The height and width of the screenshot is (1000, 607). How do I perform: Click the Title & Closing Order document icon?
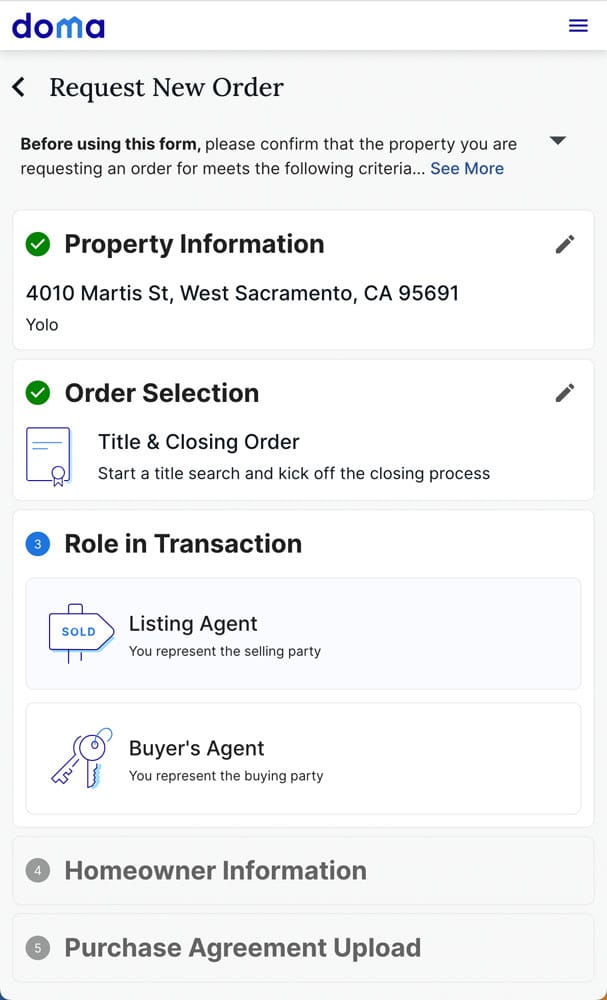click(x=48, y=456)
